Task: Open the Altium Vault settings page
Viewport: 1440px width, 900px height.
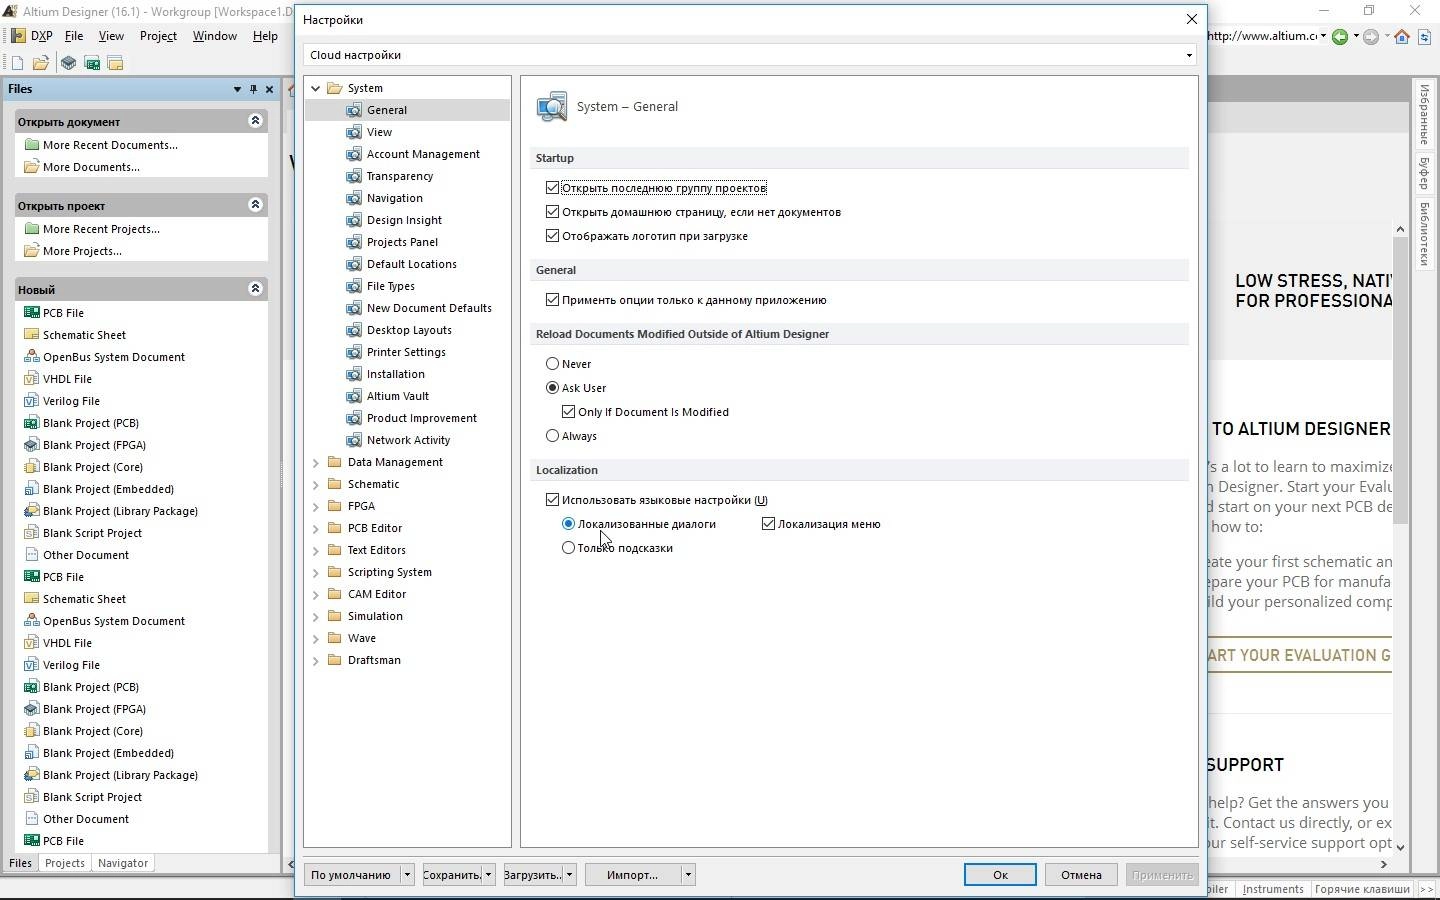Action: point(398,396)
